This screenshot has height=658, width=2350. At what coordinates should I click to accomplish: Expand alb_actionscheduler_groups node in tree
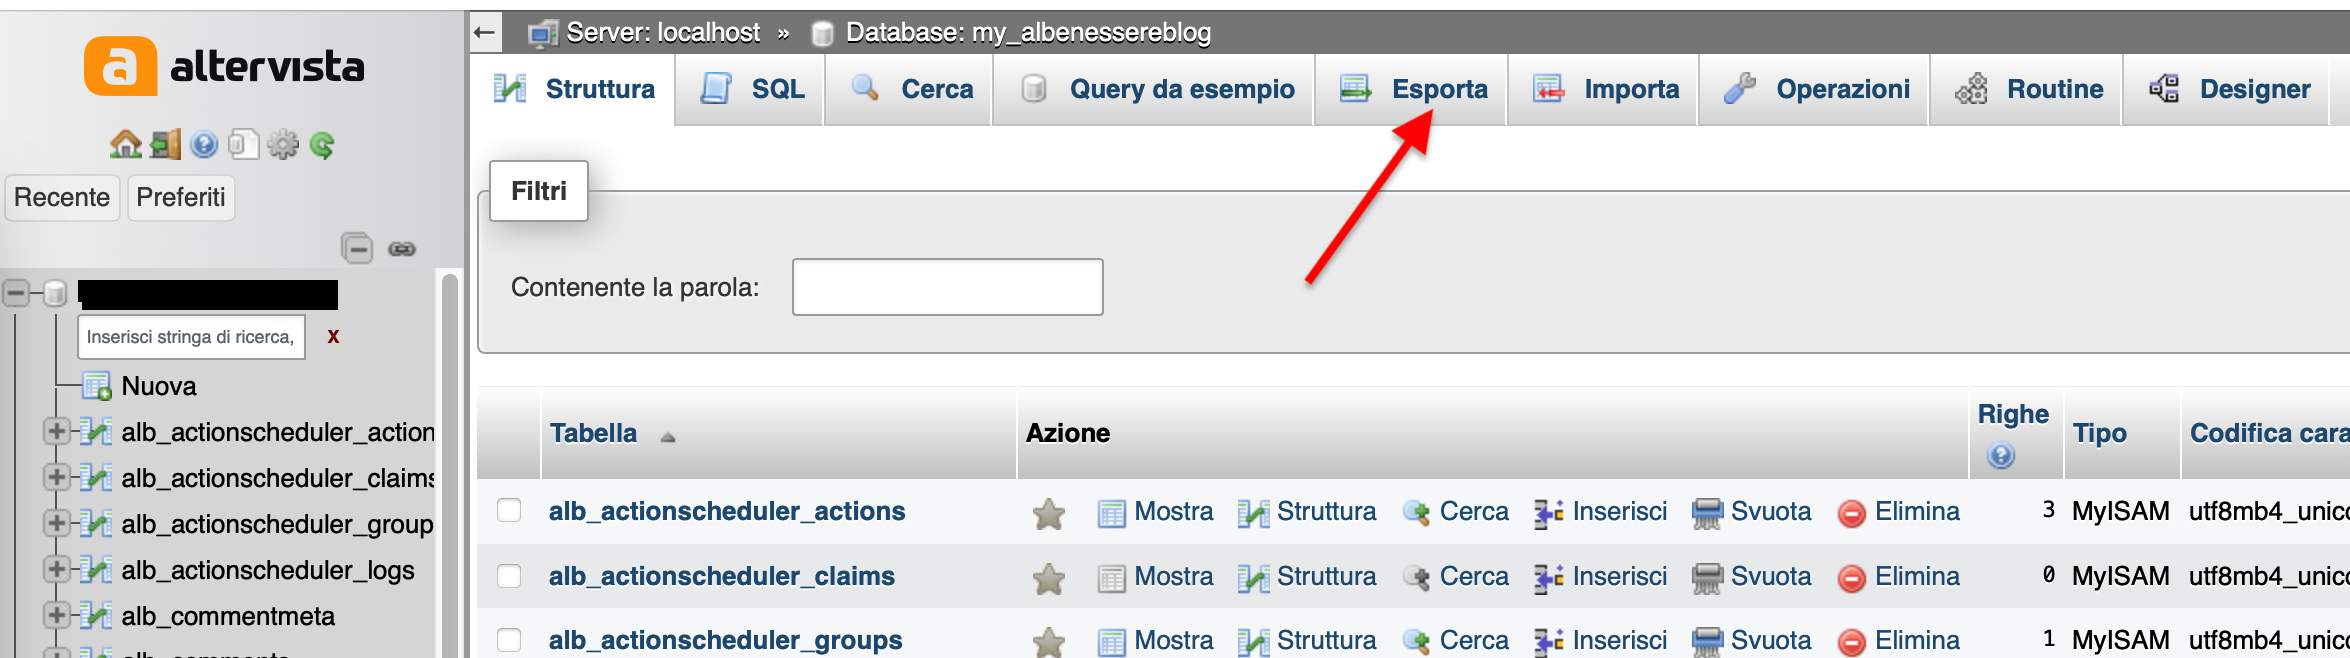[x=57, y=523]
